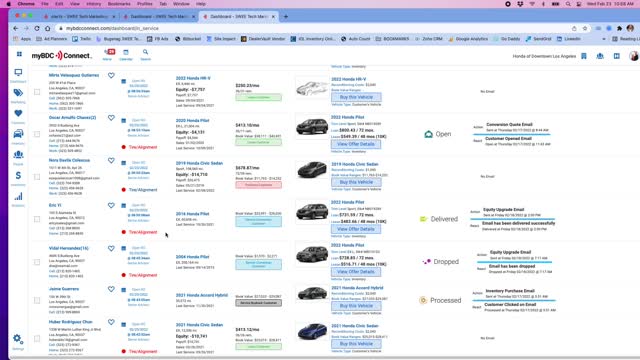
Task: Favorite Huber Rodriguez Chun with heart icon
Action: click(111, 322)
